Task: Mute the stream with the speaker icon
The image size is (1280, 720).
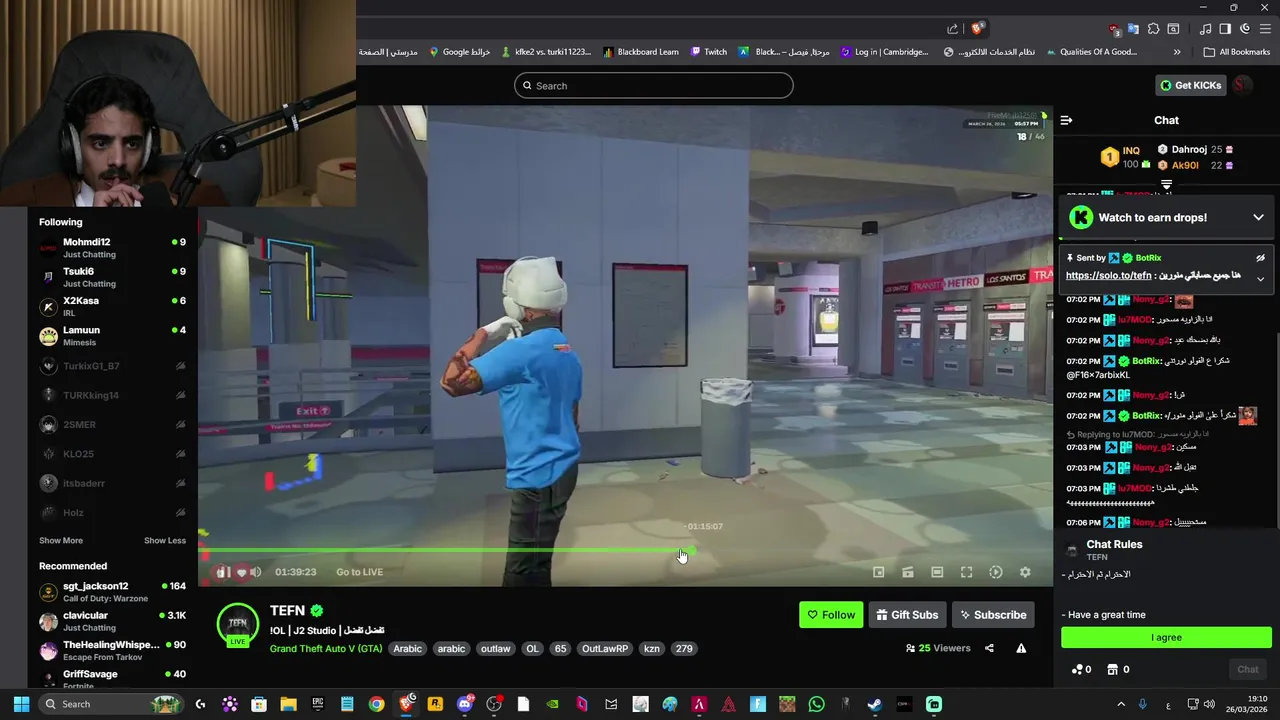Action: [256, 572]
